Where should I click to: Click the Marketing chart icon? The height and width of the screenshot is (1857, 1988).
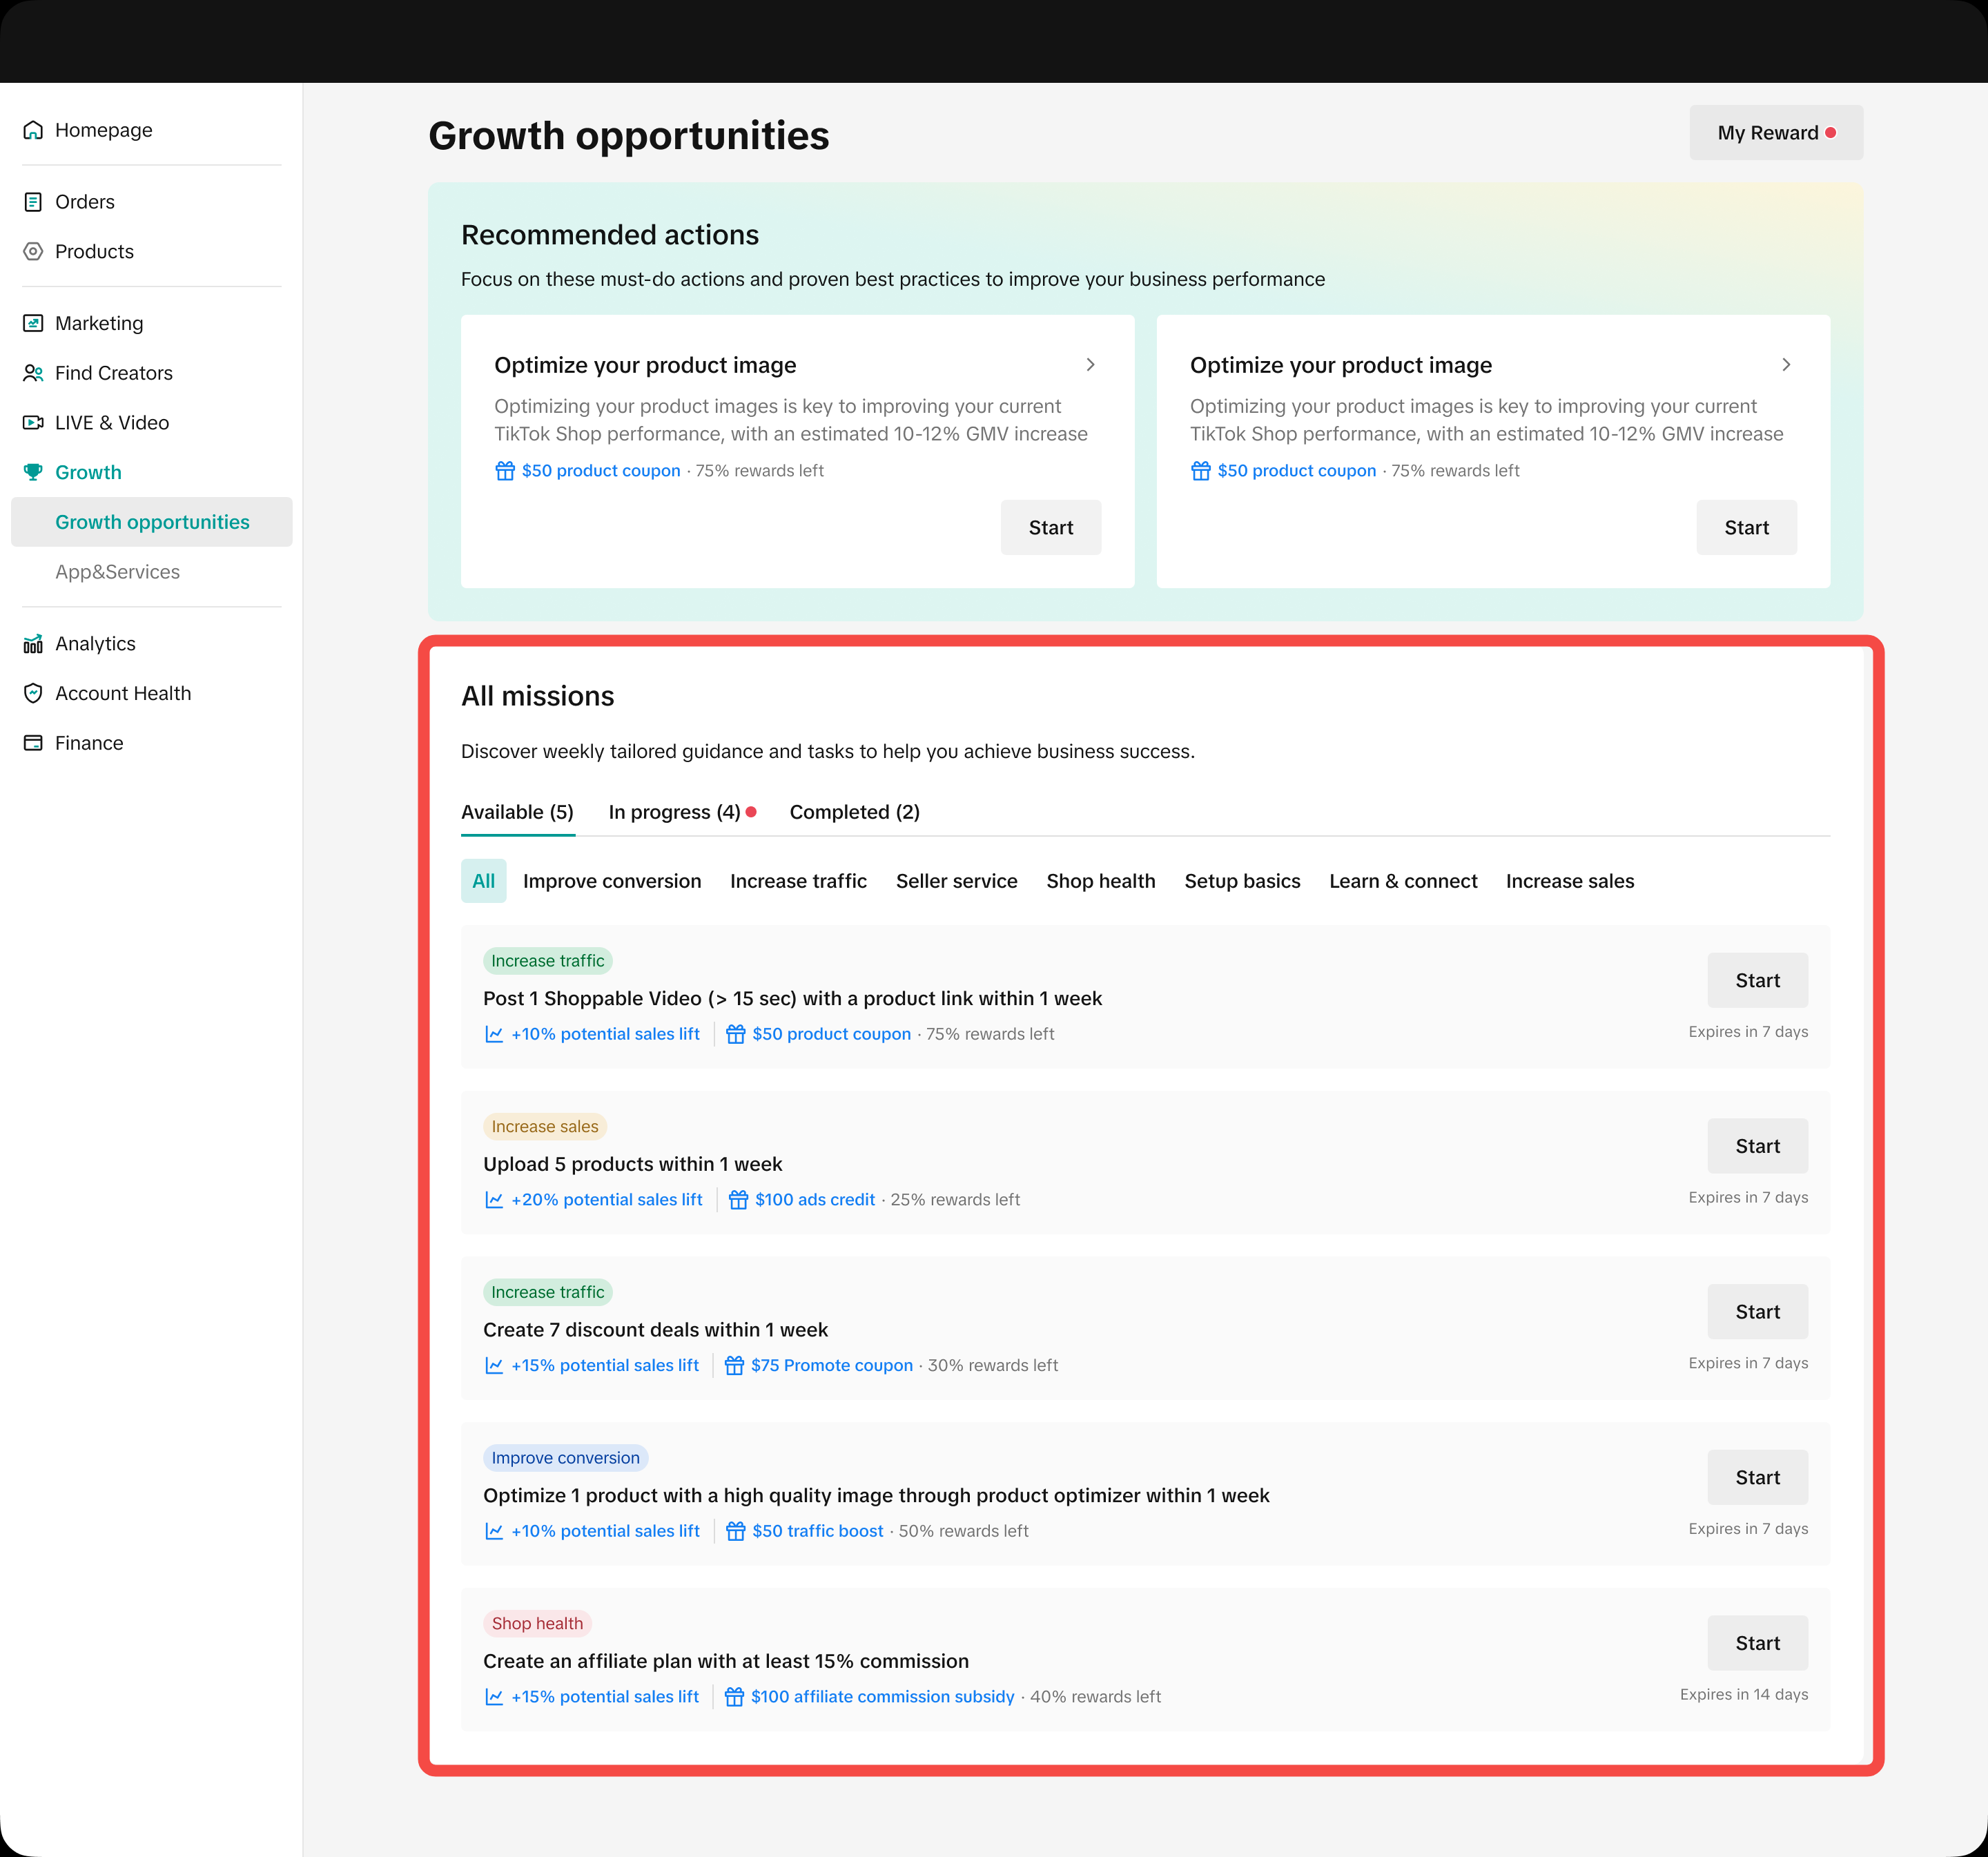pos(33,323)
